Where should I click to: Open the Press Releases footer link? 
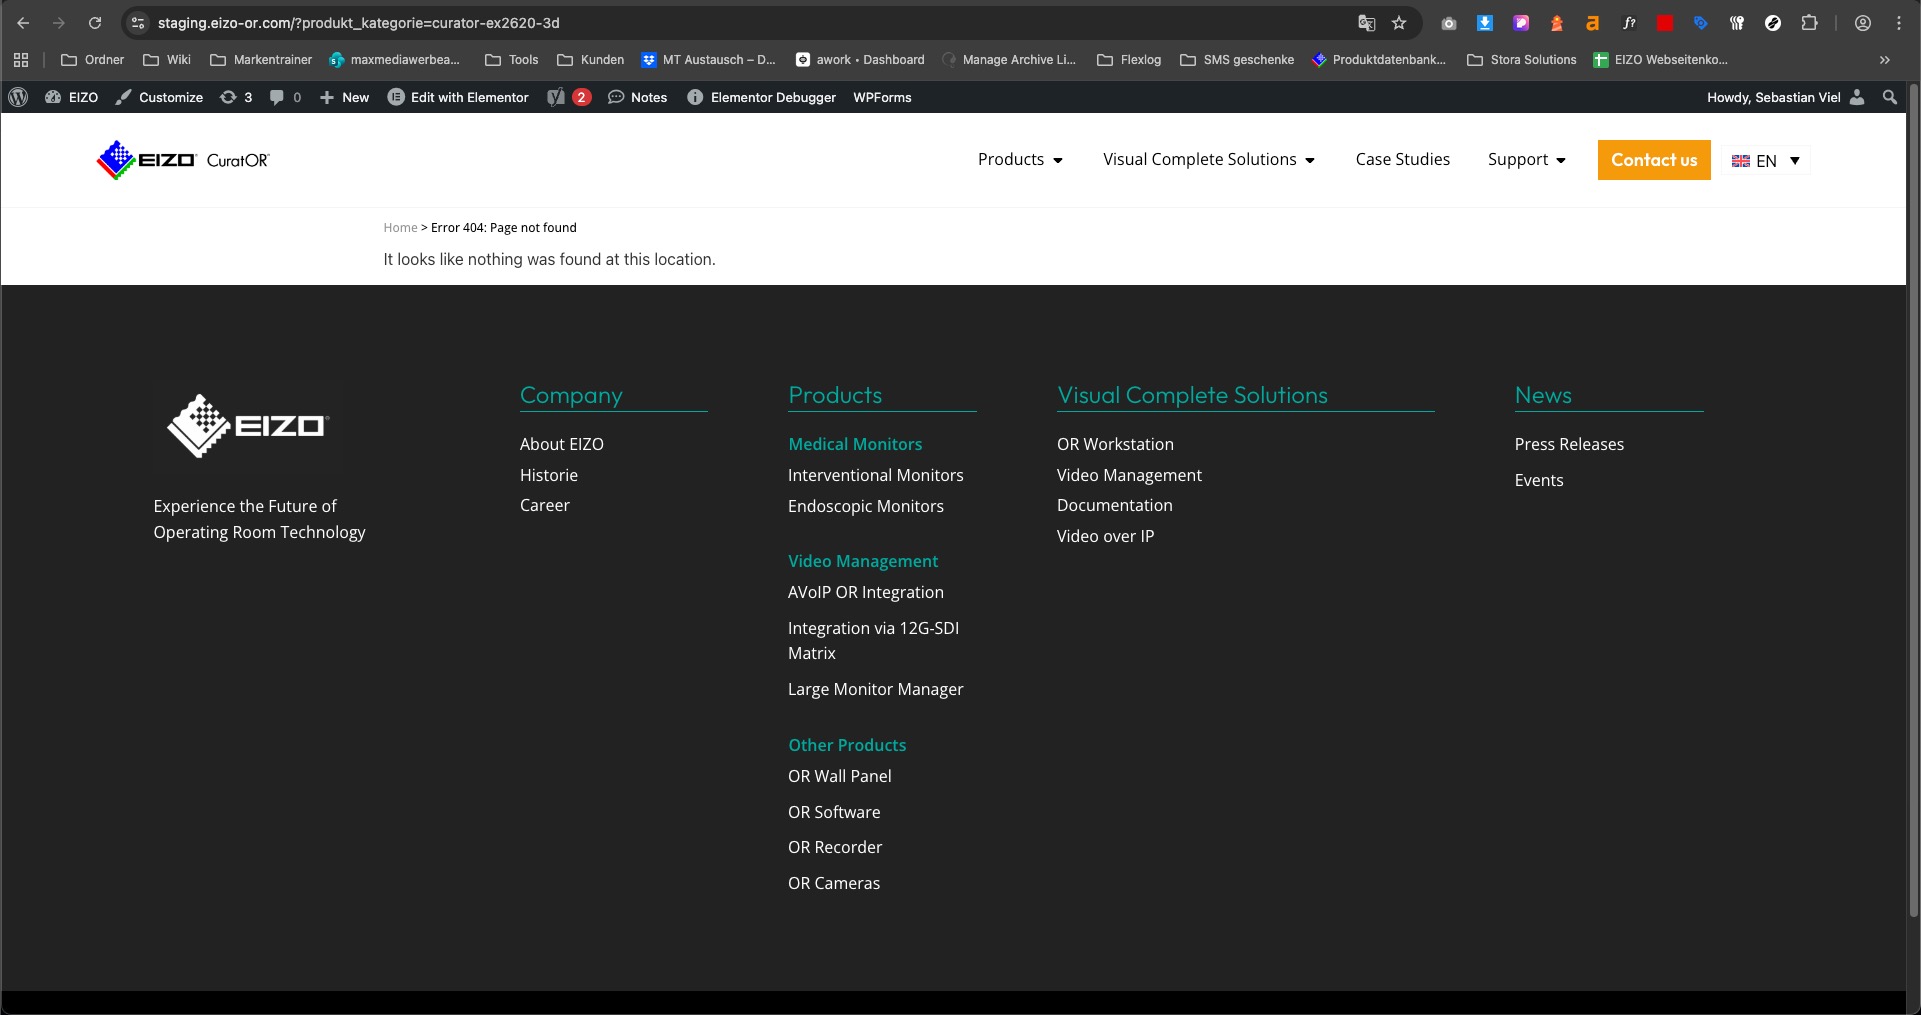coord(1568,444)
